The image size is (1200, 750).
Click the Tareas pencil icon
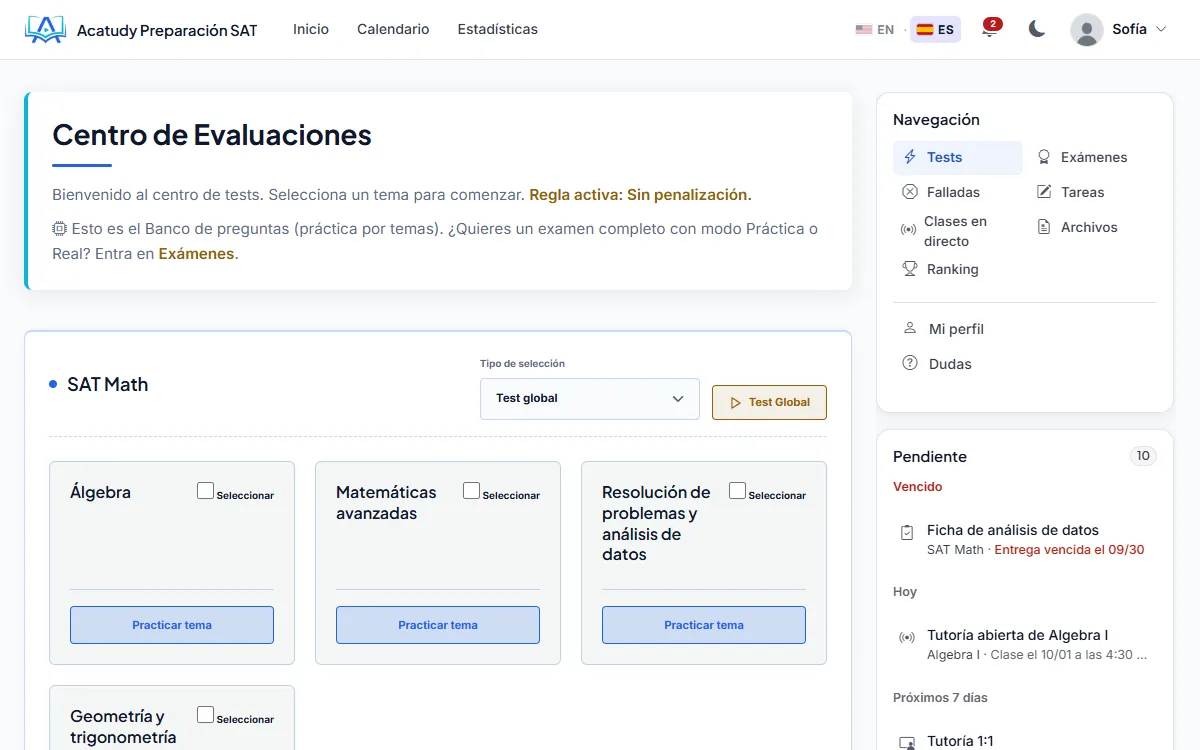coord(1044,192)
